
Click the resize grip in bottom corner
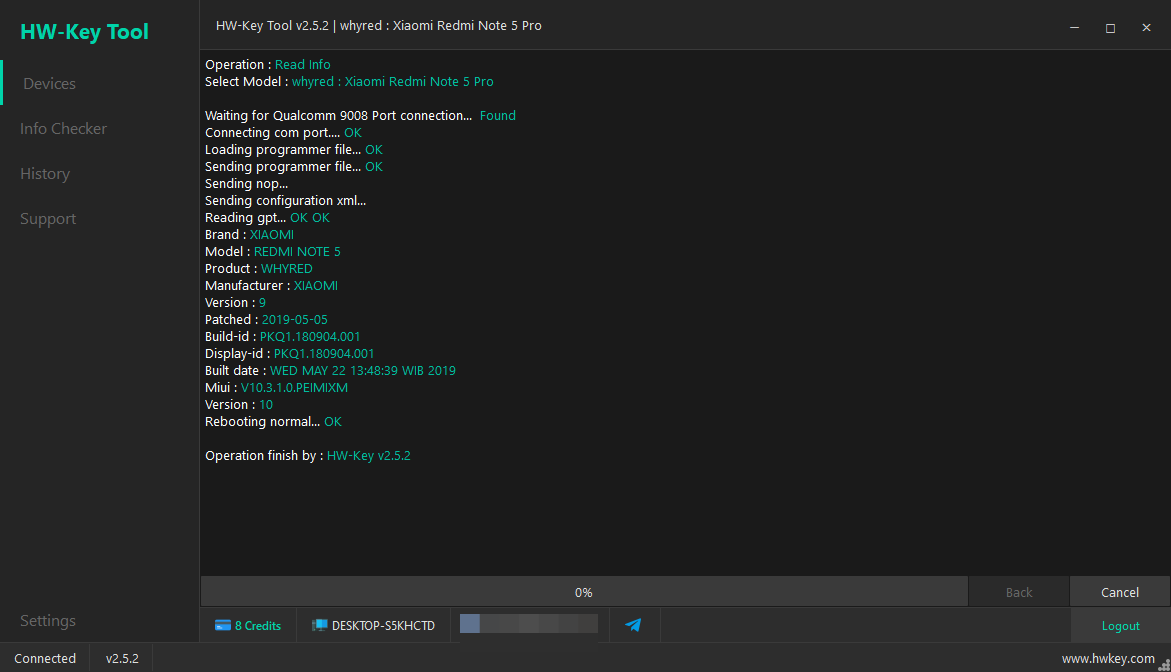click(1164, 665)
